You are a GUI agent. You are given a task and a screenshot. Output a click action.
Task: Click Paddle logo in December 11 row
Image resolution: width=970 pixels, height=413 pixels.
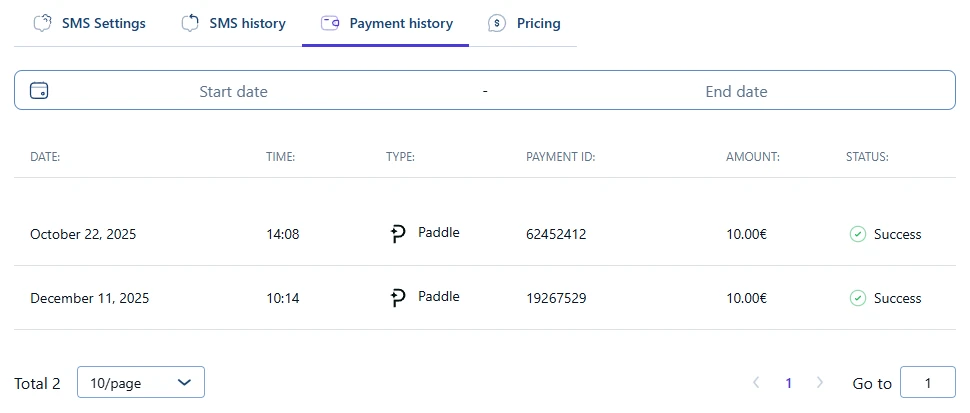[x=398, y=298]
